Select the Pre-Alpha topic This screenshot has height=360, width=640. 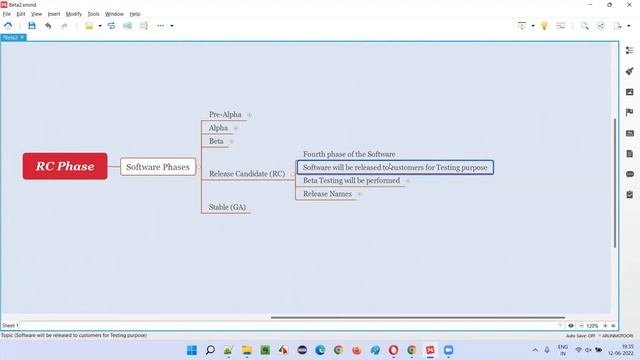click(x=225, y=115)
